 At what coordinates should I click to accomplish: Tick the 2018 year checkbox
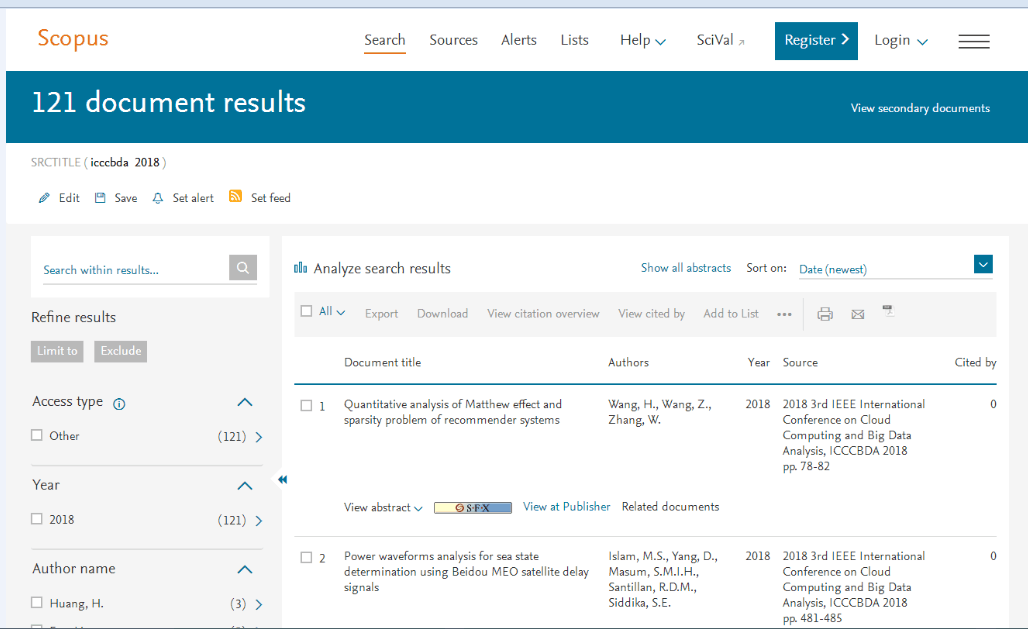(x=37, y=519)
